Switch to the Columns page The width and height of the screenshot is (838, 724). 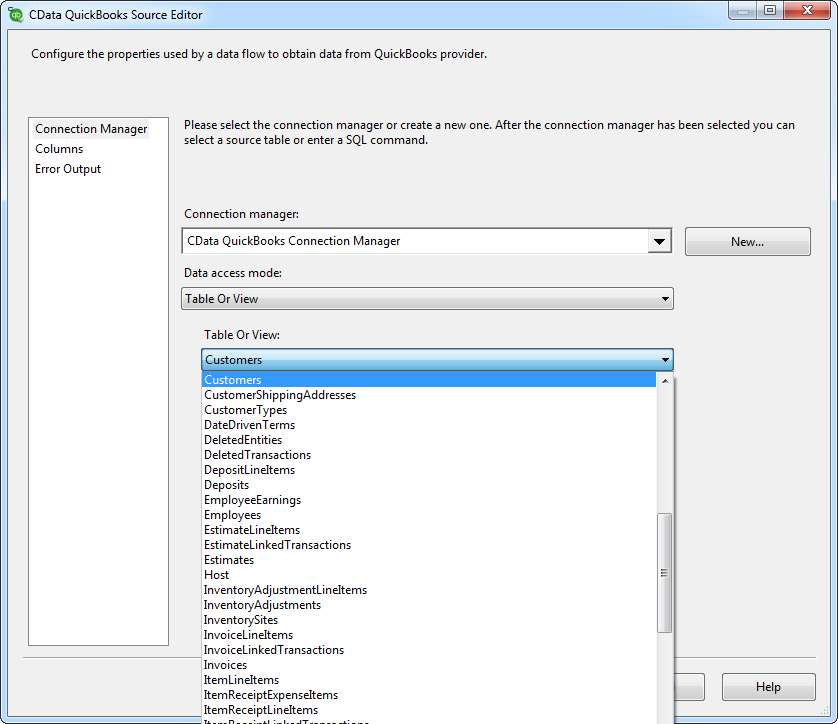59,148
